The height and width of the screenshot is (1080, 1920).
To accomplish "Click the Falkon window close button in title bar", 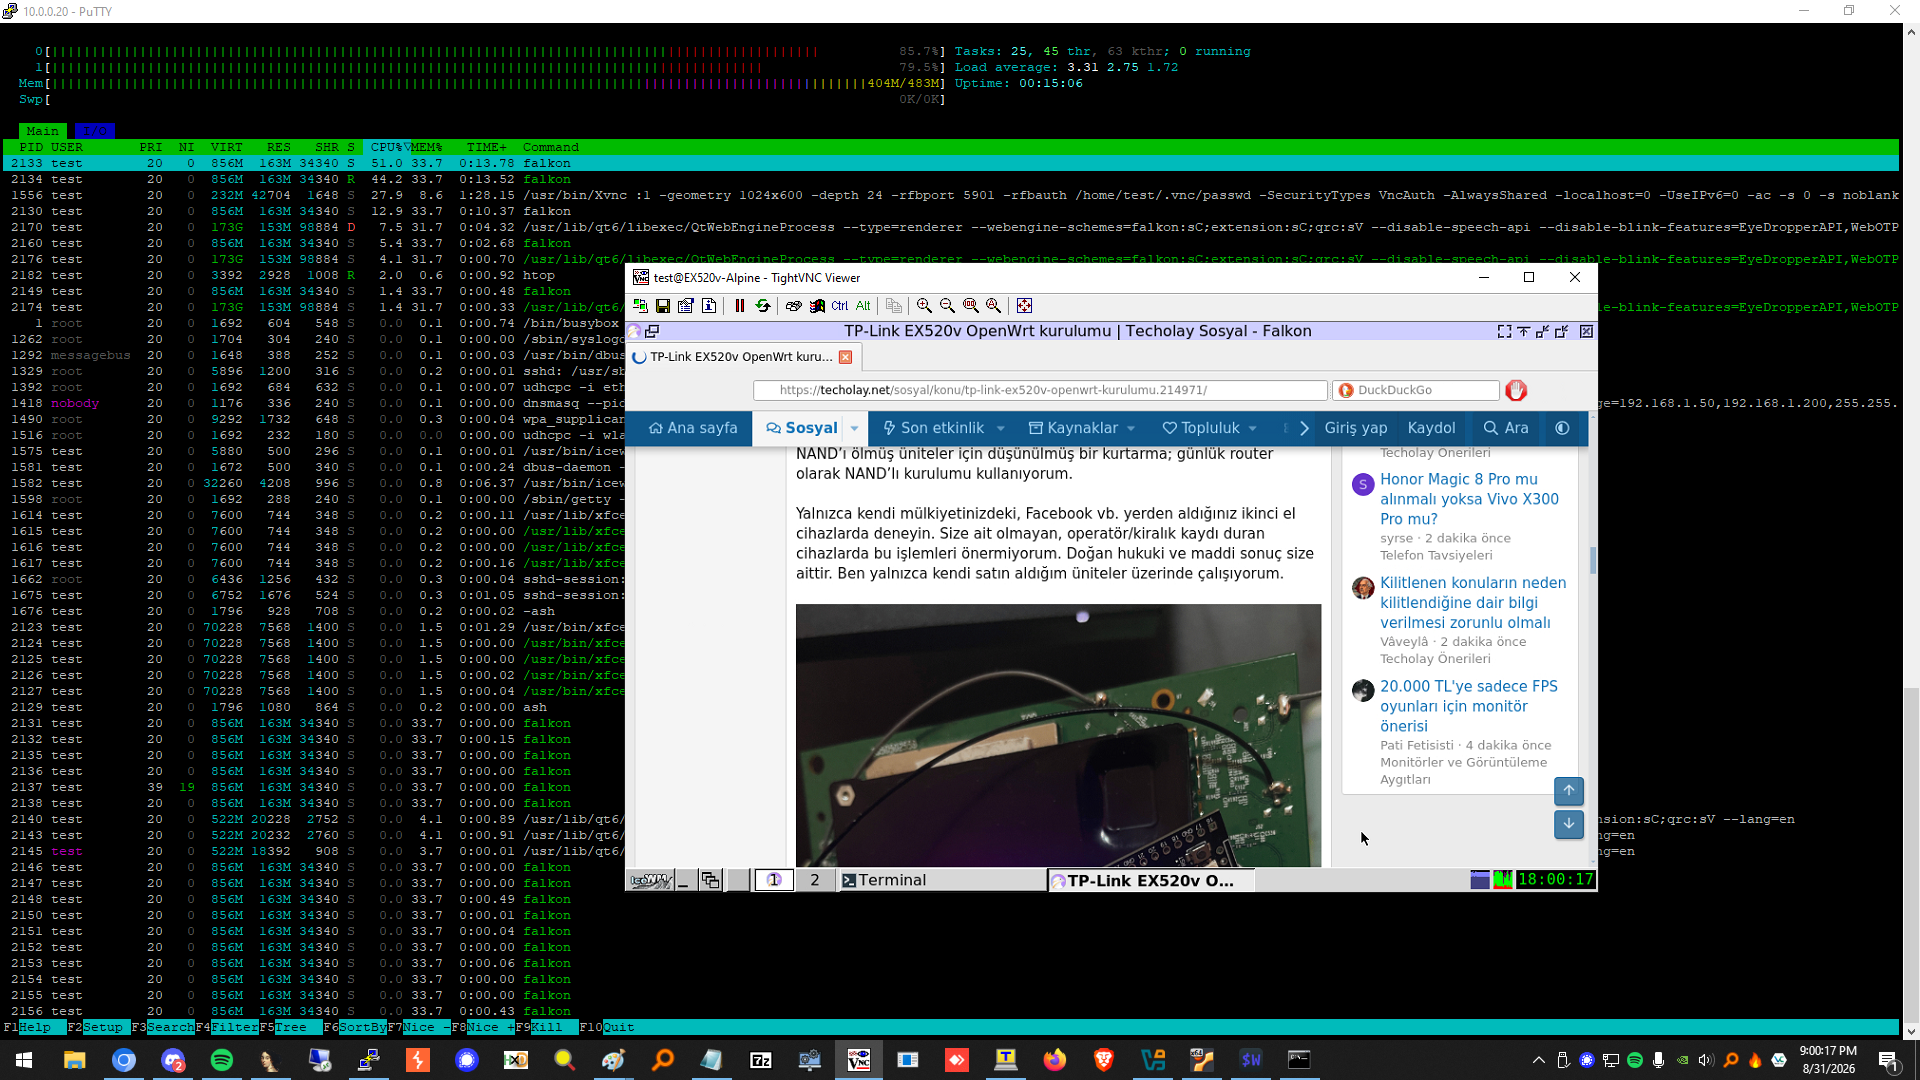I will click(1586, 331).
